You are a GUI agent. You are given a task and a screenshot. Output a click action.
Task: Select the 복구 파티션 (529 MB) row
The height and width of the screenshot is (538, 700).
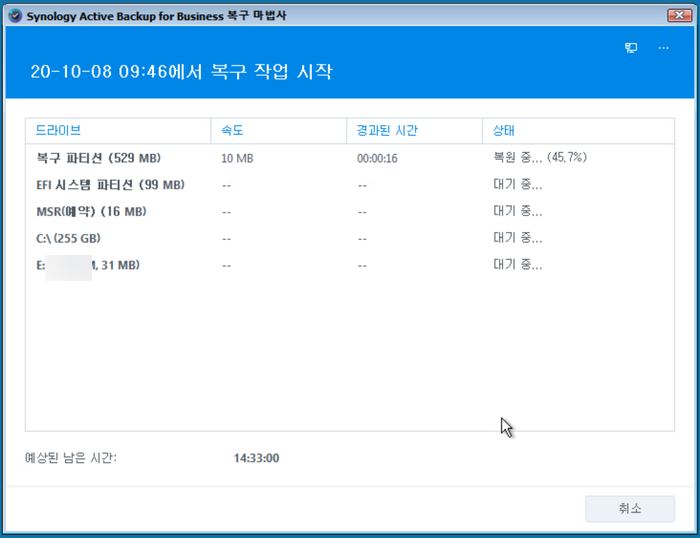tap(350, 158)
